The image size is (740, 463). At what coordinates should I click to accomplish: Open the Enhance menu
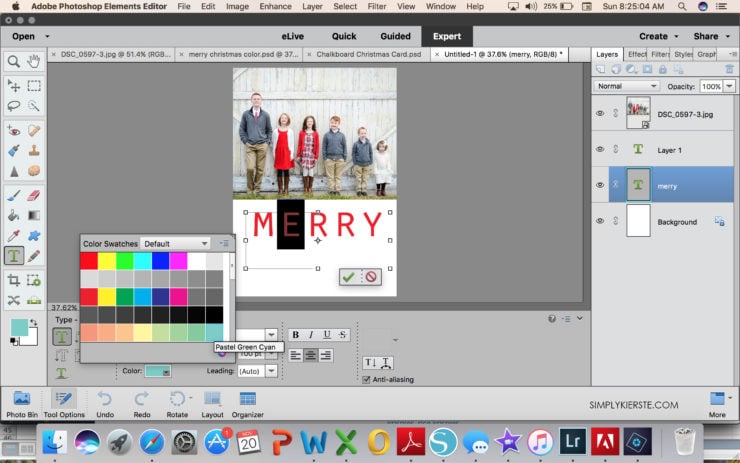[x=276, y=6]
